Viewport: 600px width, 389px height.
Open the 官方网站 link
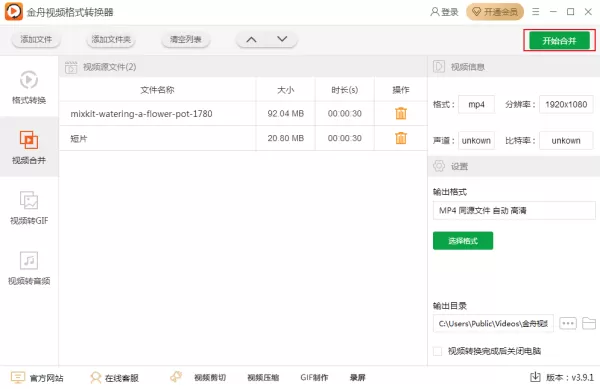pos(37,378)
